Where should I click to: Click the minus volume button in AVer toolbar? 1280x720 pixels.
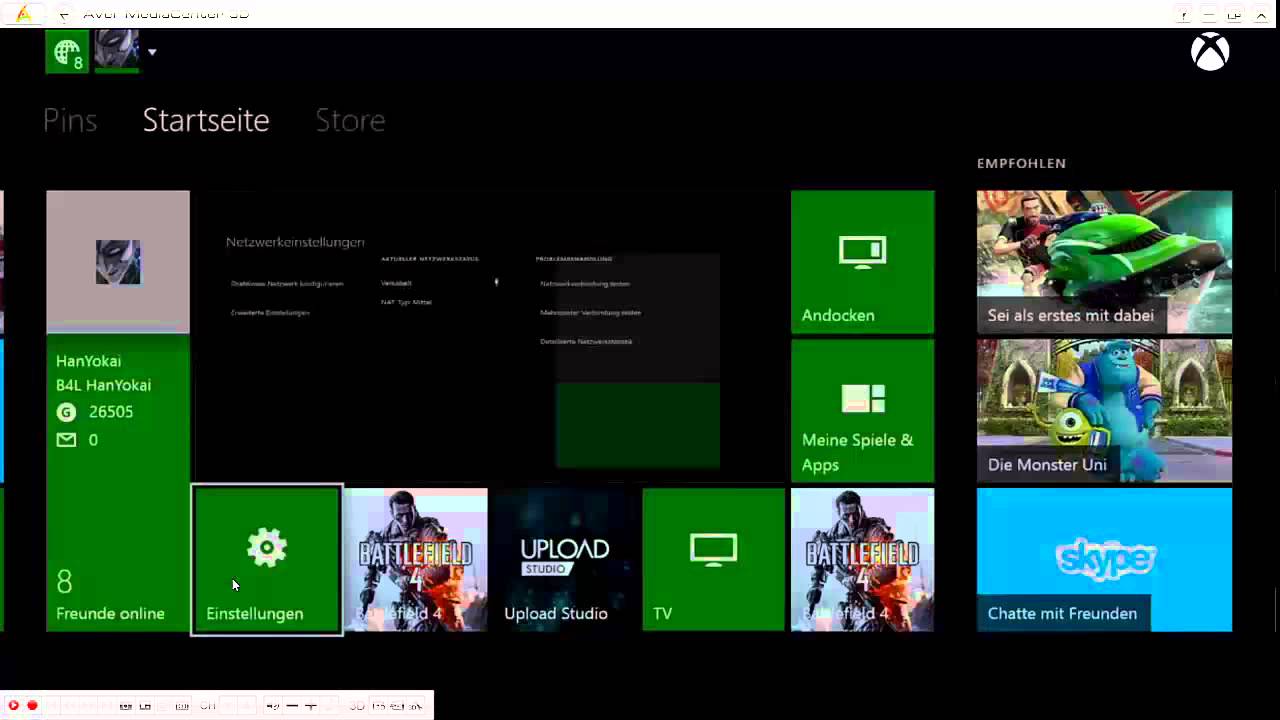292,706
